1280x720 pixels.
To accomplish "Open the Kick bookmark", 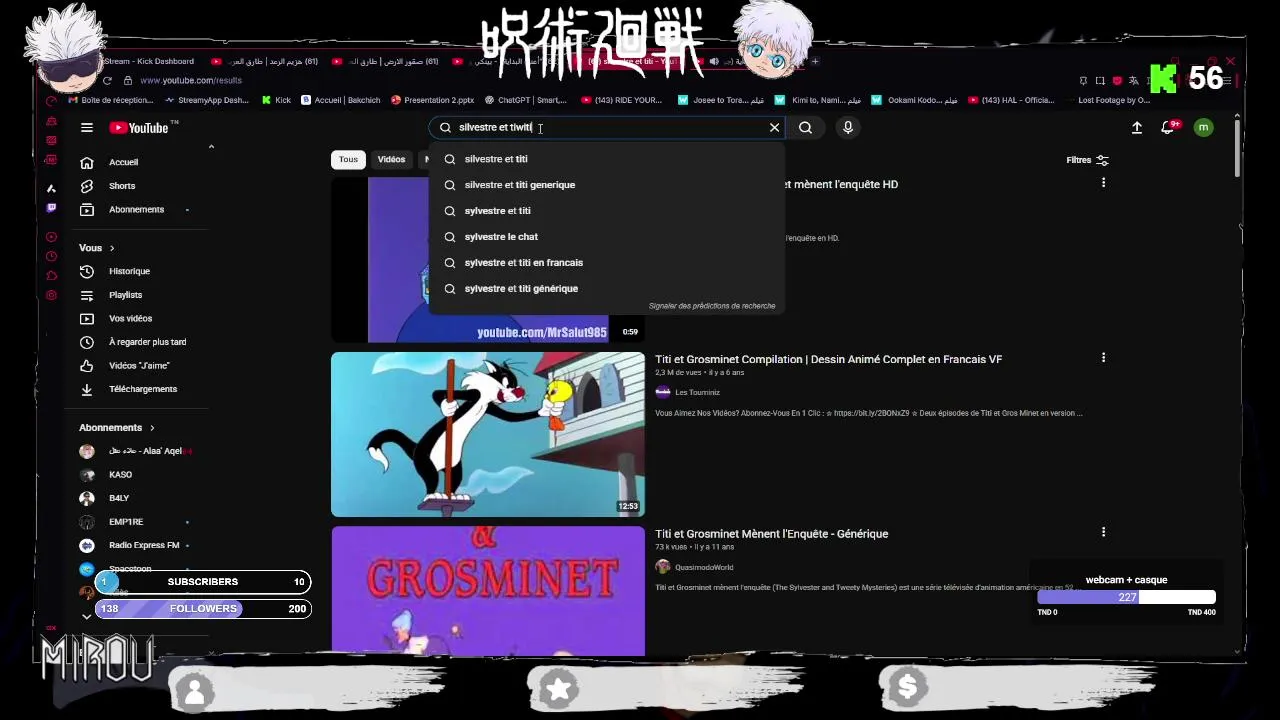I will point(276,100).
